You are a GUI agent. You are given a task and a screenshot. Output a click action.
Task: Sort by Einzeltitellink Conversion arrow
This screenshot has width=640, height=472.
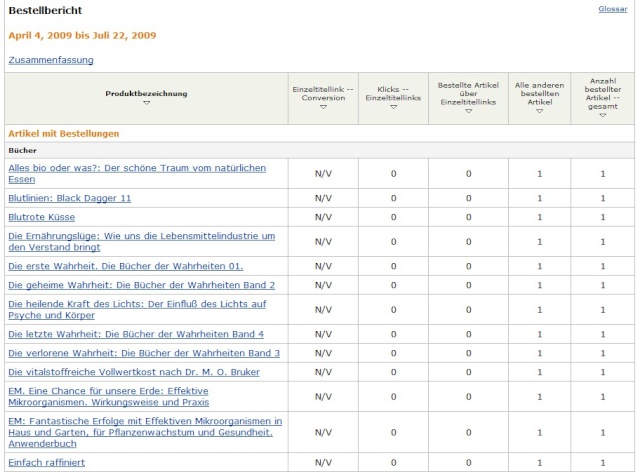coord(323,107)
